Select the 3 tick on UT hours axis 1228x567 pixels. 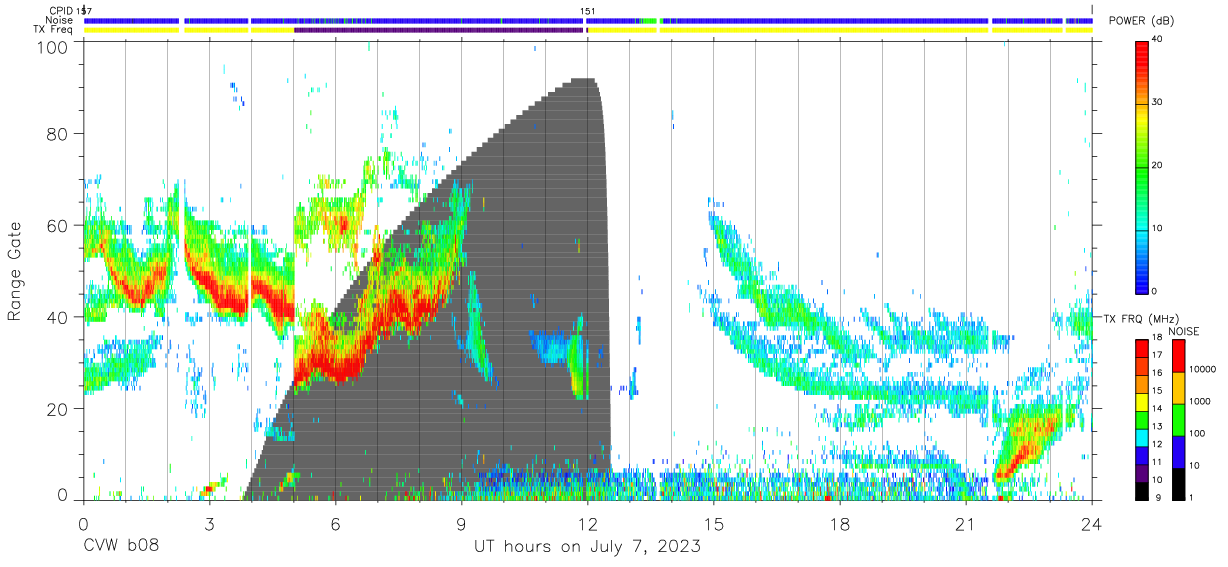(209, 524)
